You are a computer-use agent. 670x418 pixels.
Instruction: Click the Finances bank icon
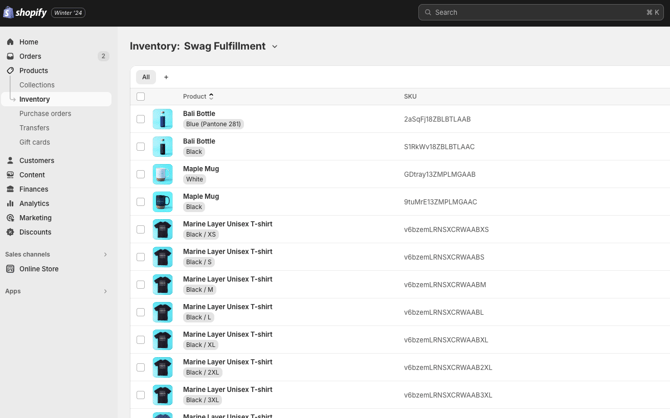[x=10, y=189]
